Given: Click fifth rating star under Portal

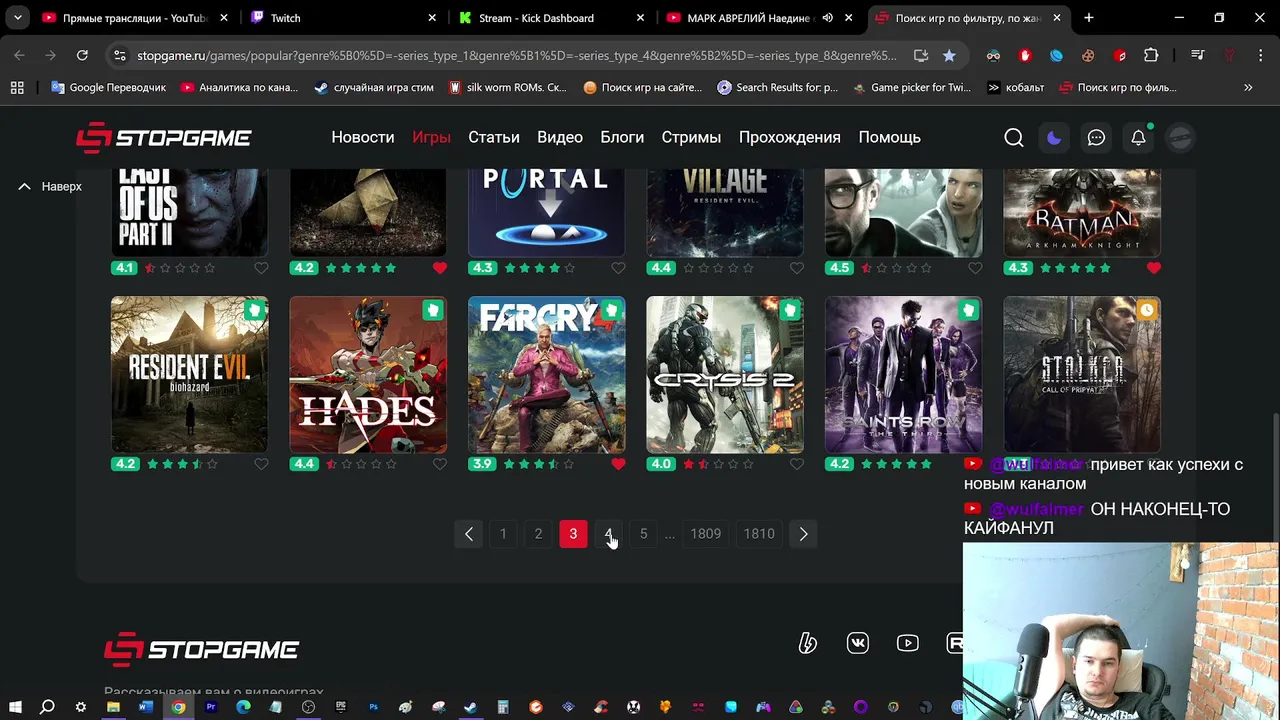Looking at the screenshot, I should (569, 268).
